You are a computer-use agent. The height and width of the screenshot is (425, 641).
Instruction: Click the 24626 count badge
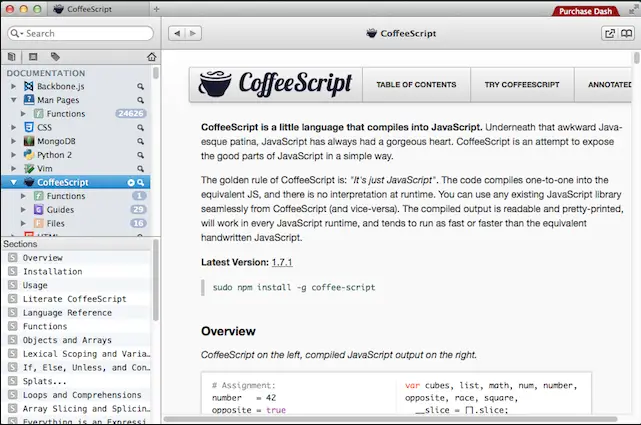[x=131, y=114]
